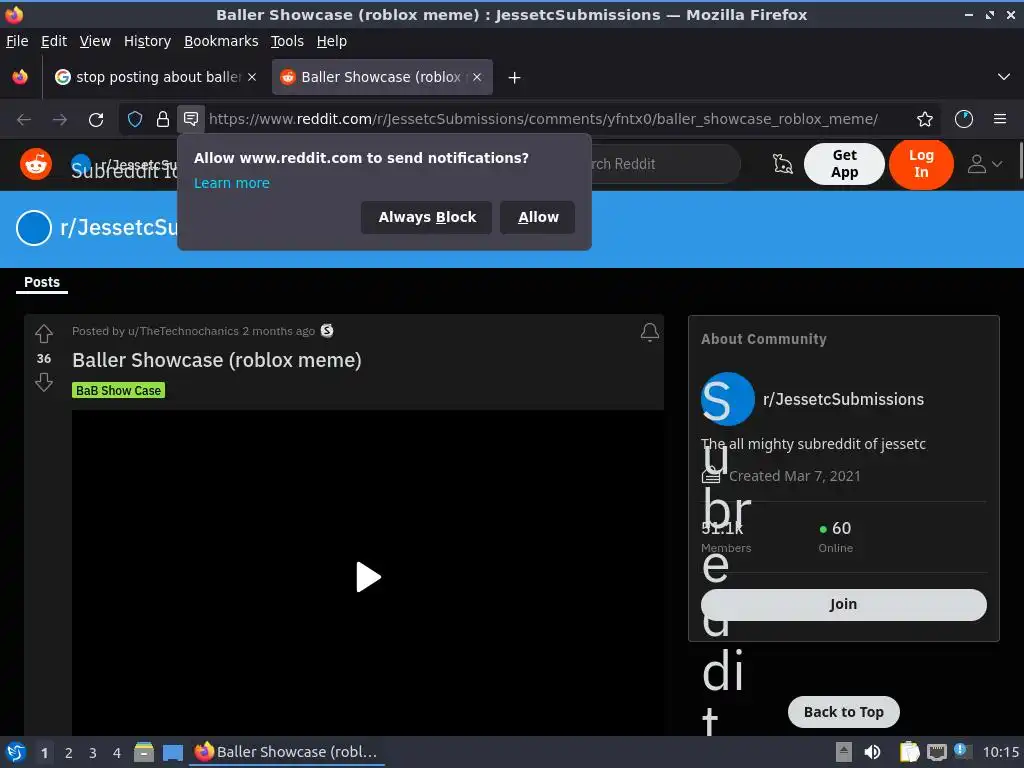1024x768 pixels.
Task: Click the post notification bell icon
Action: (x=649, y=332)
